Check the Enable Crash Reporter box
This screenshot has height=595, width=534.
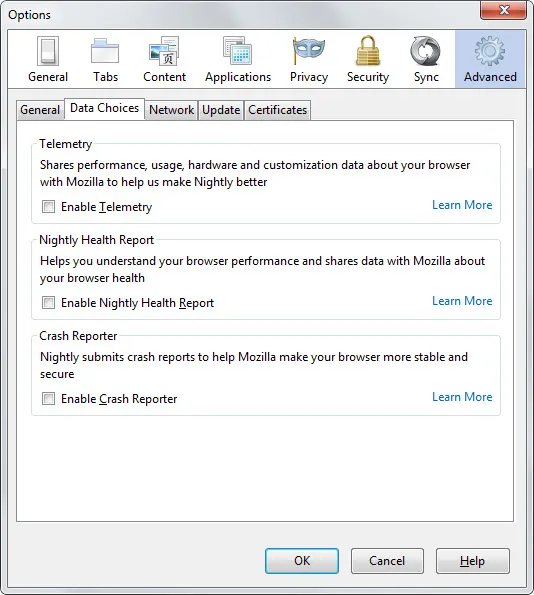coord(48,399)
